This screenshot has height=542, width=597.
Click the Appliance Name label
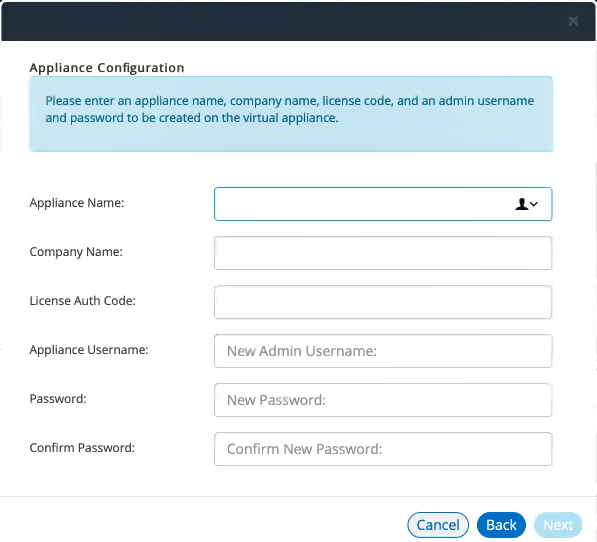tap(77, 203)
